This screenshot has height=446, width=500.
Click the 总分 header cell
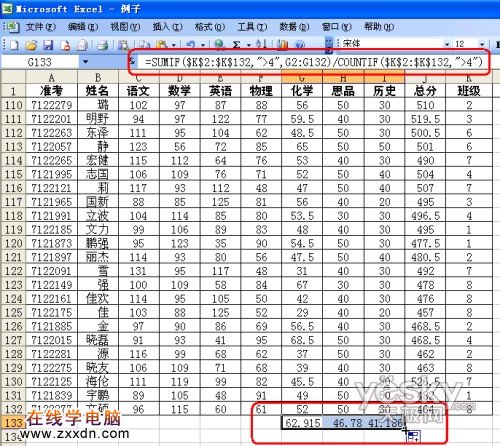pyautogui.click(x=425, y=91)
